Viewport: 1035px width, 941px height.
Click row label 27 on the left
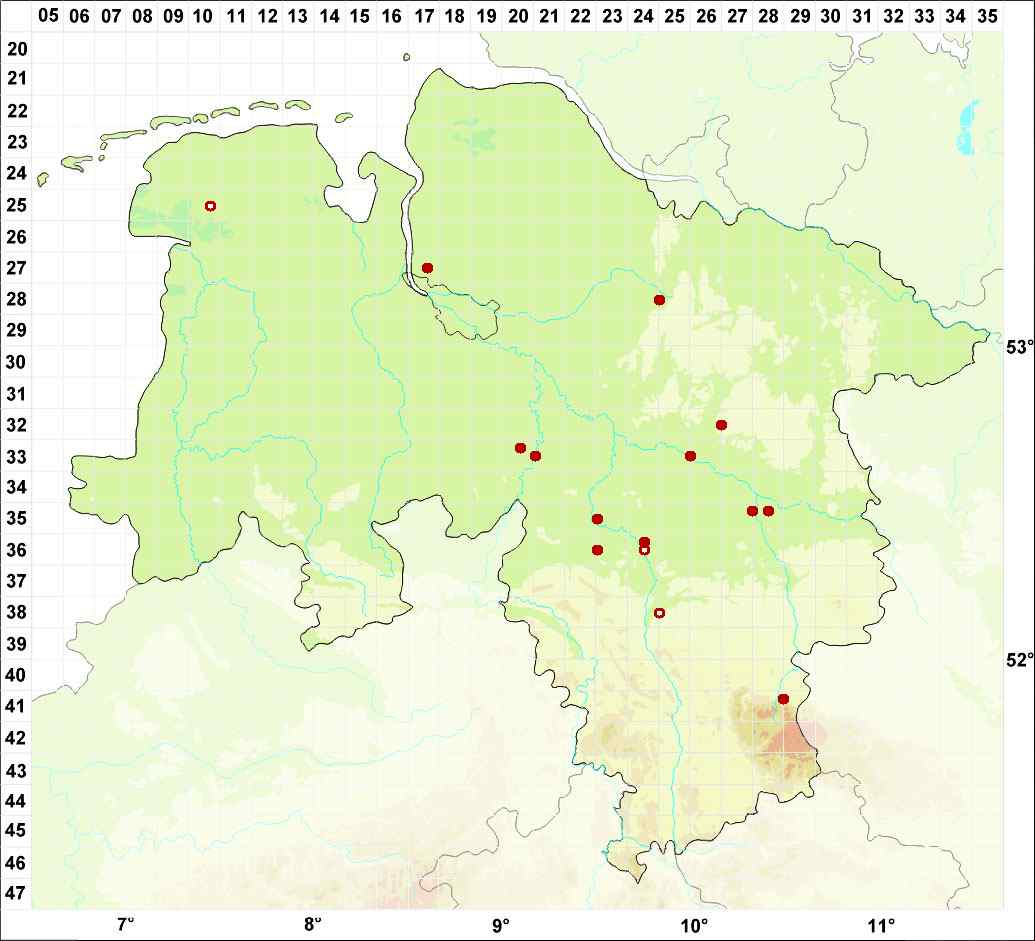pyautogui.click(x=17, y=268)
